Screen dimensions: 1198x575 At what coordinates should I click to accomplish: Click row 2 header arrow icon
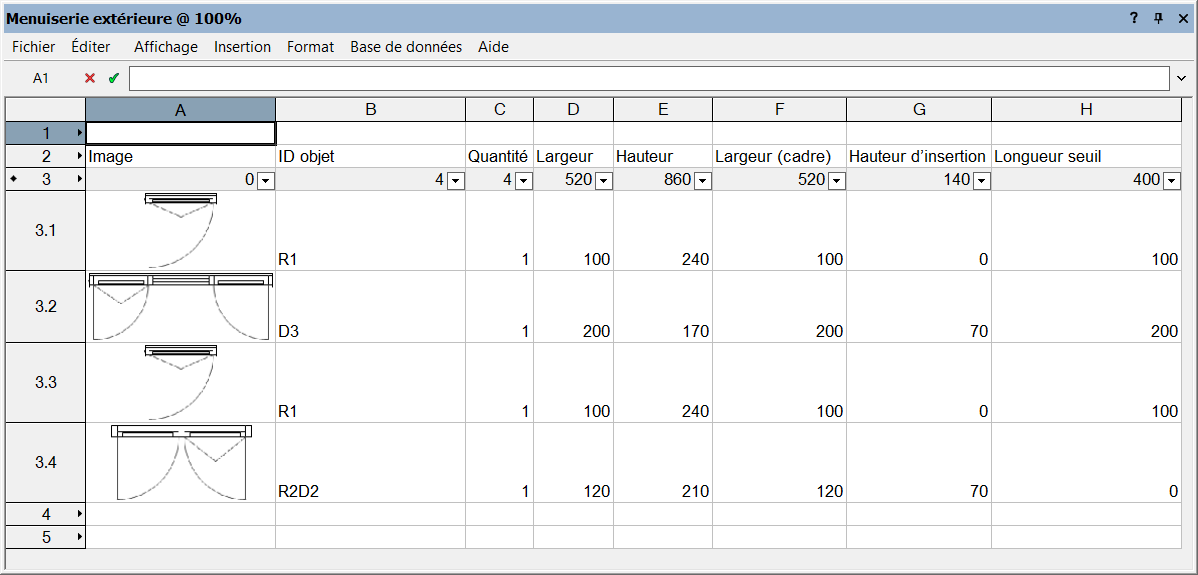point(79,156)
